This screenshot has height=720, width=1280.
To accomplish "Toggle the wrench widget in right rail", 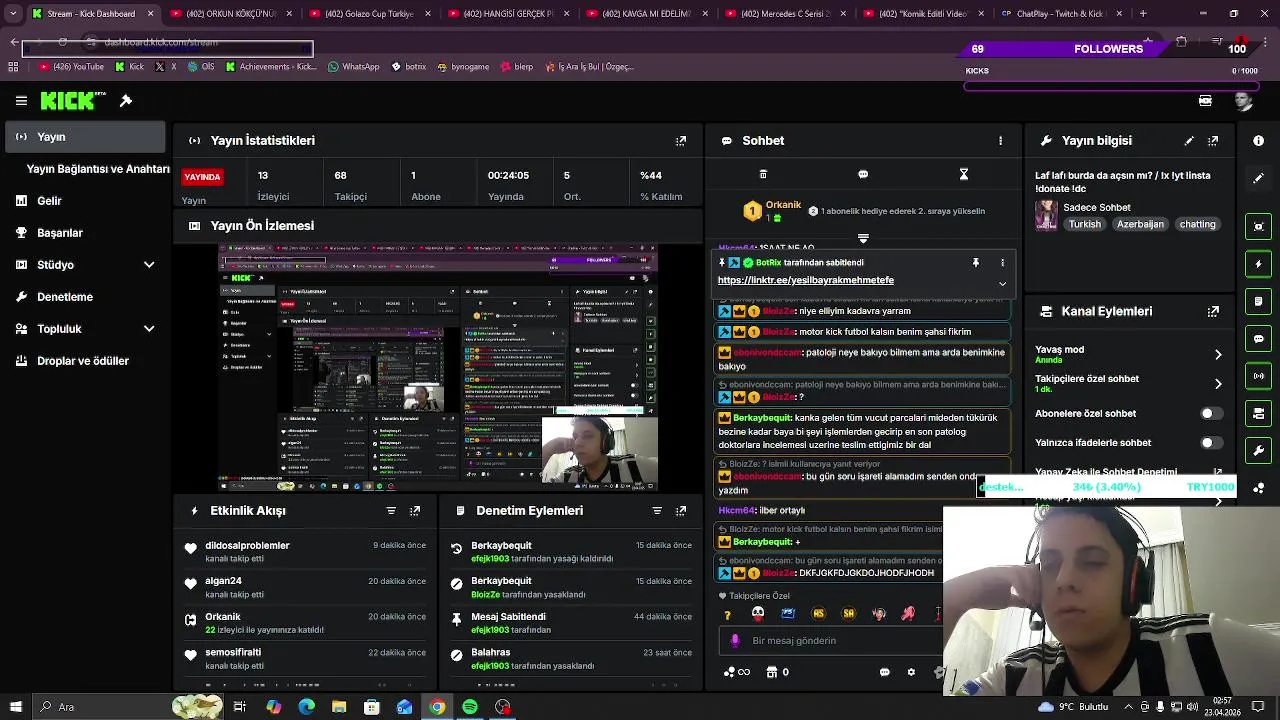I will click(x=1259, y=451).
